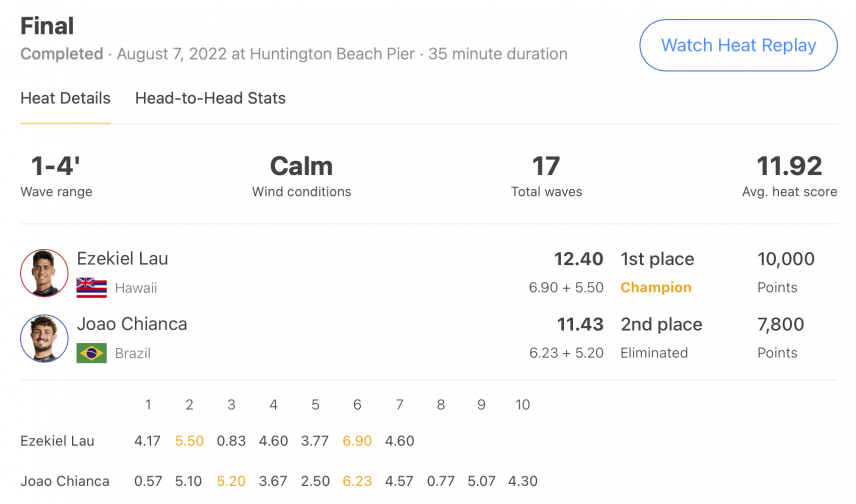
Task: Switch to Head-to-Head Stats tab
Action: 210,98
